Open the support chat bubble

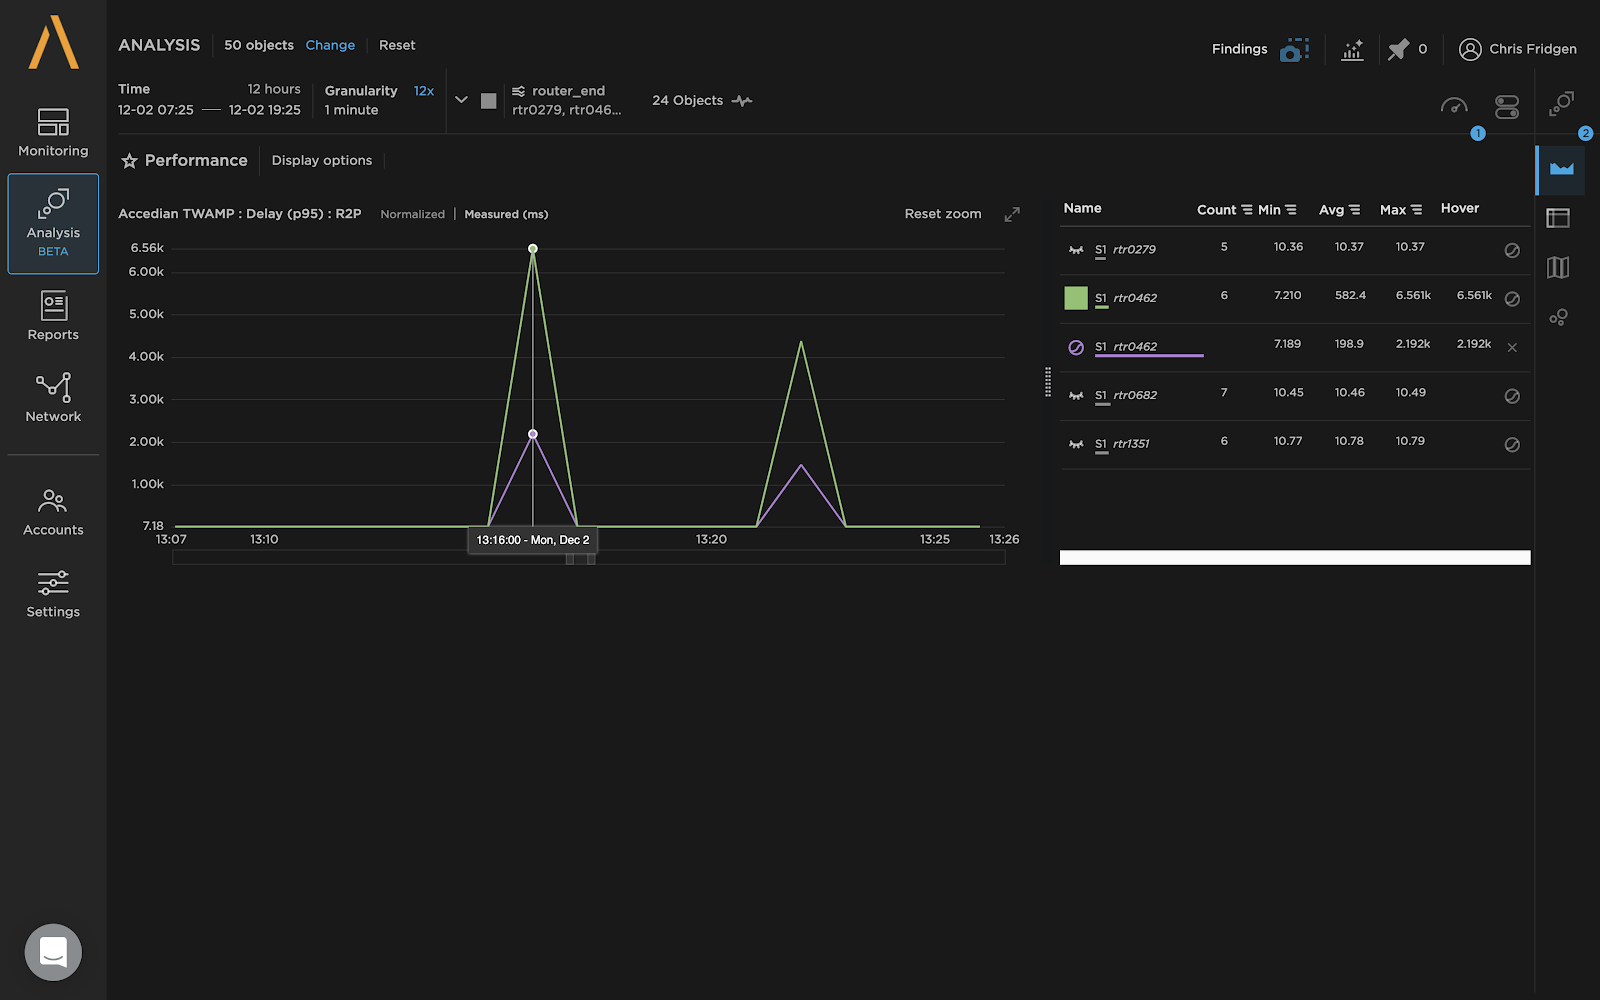pos(53,952)
